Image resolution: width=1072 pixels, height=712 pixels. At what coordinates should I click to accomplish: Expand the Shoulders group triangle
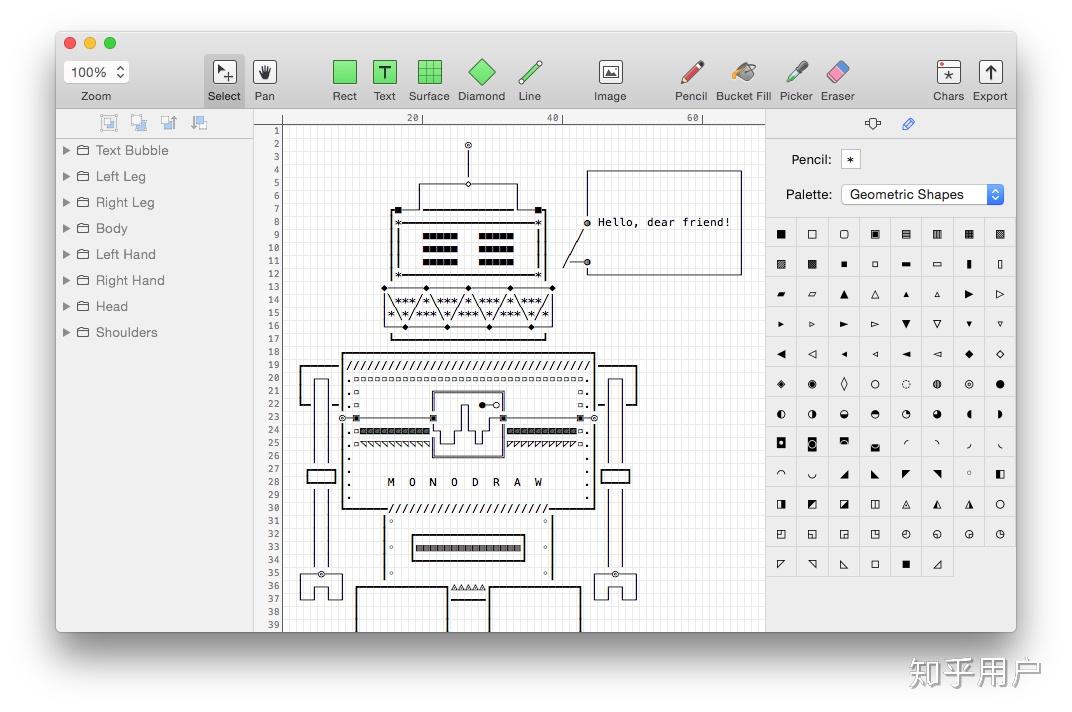pos(66,332)
